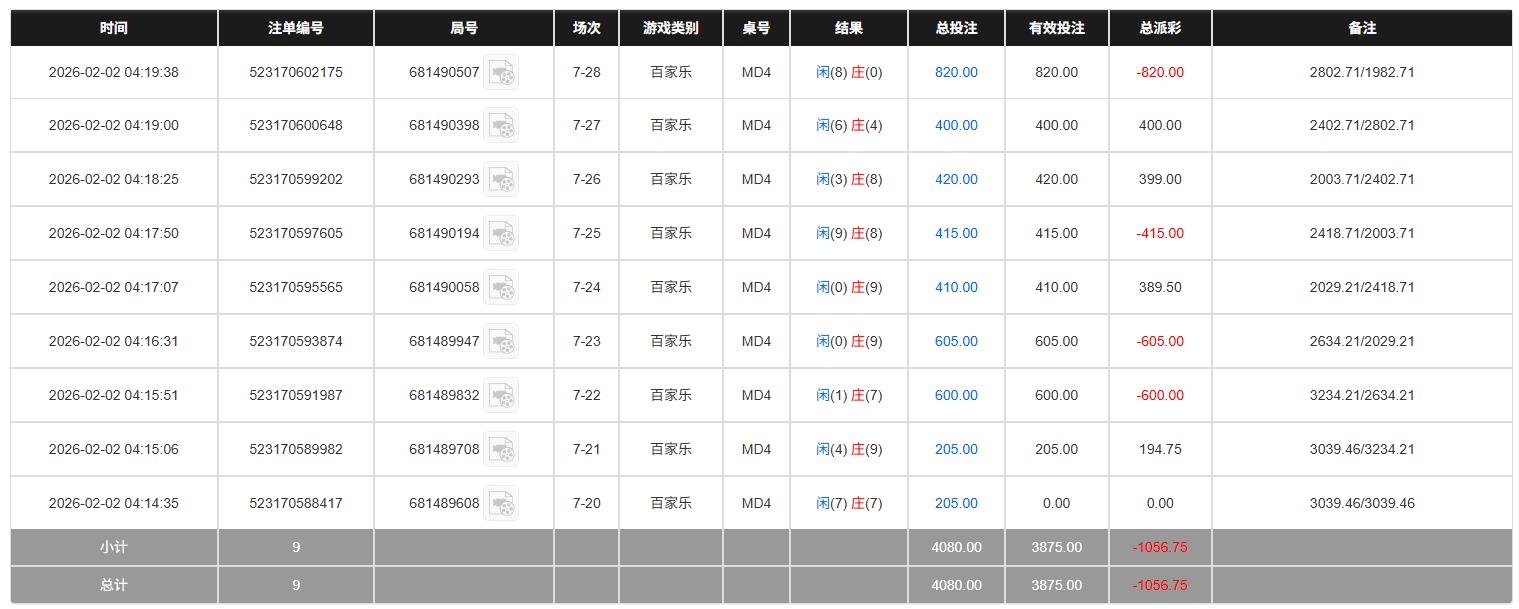1519x609 pixels.
Task: Click replay icon next to round 681490194
Action: point(501,234)
